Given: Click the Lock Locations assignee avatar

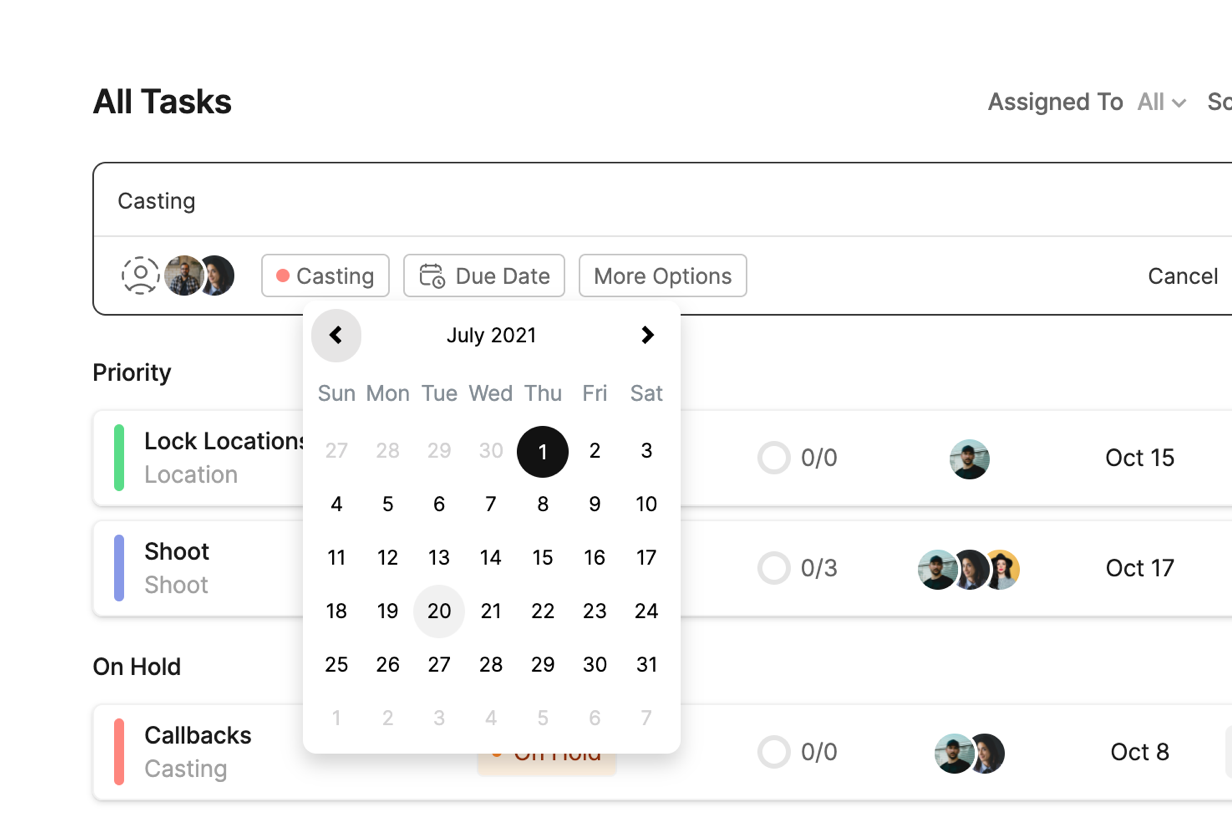Looking at the screenshot, I should click(969, 459).
